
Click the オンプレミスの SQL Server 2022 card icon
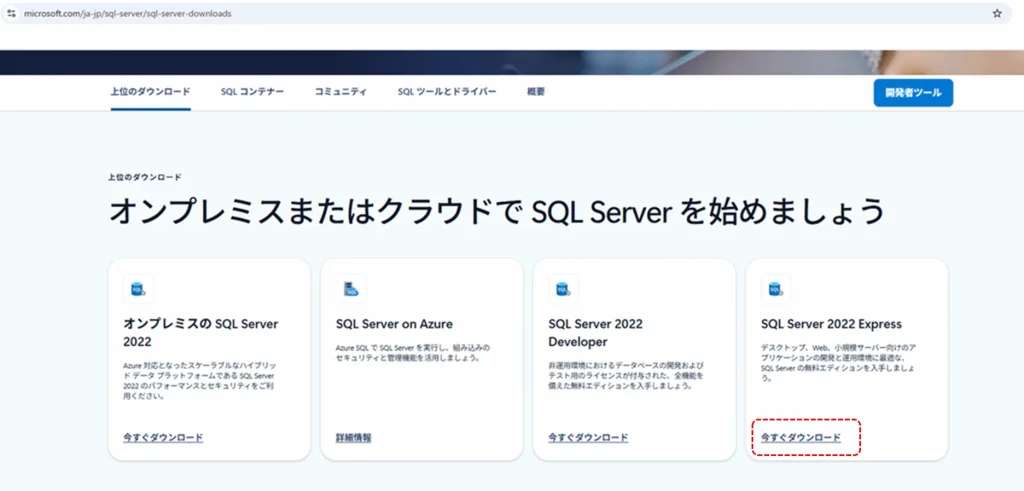point(138,290)
